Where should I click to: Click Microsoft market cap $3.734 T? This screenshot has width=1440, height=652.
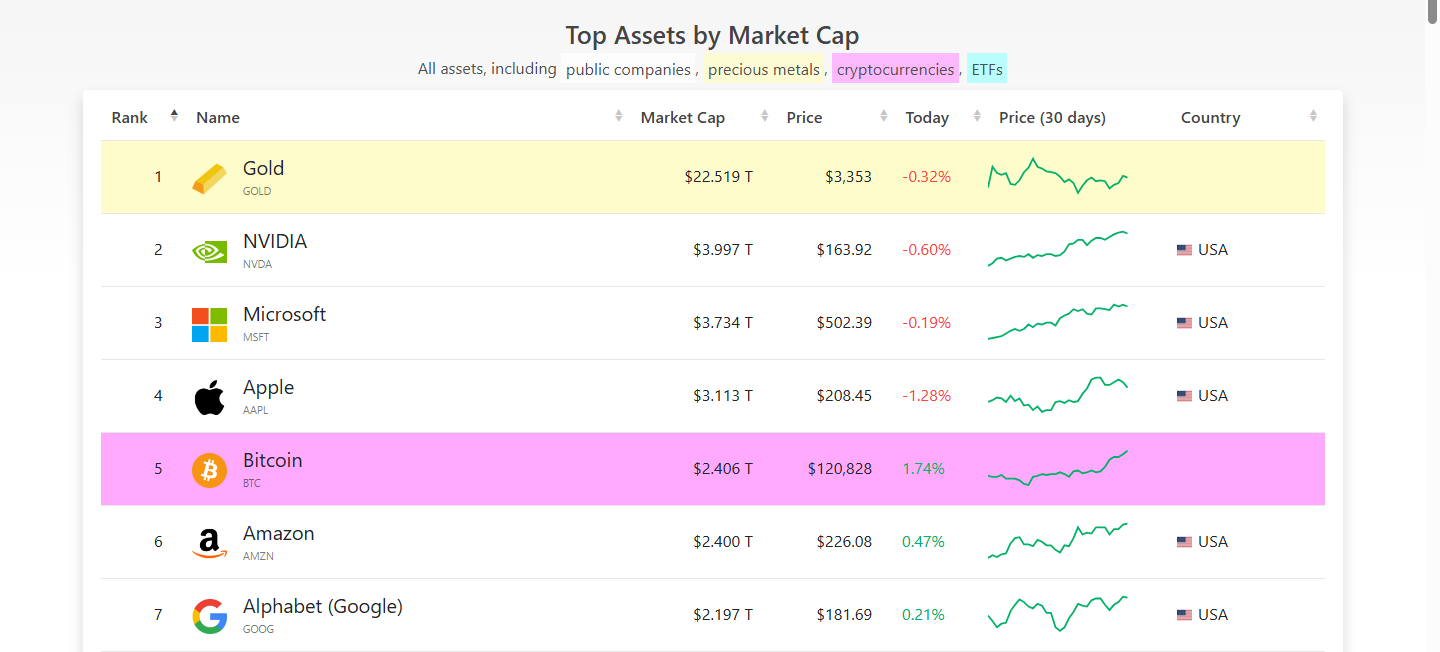[723, 323]
